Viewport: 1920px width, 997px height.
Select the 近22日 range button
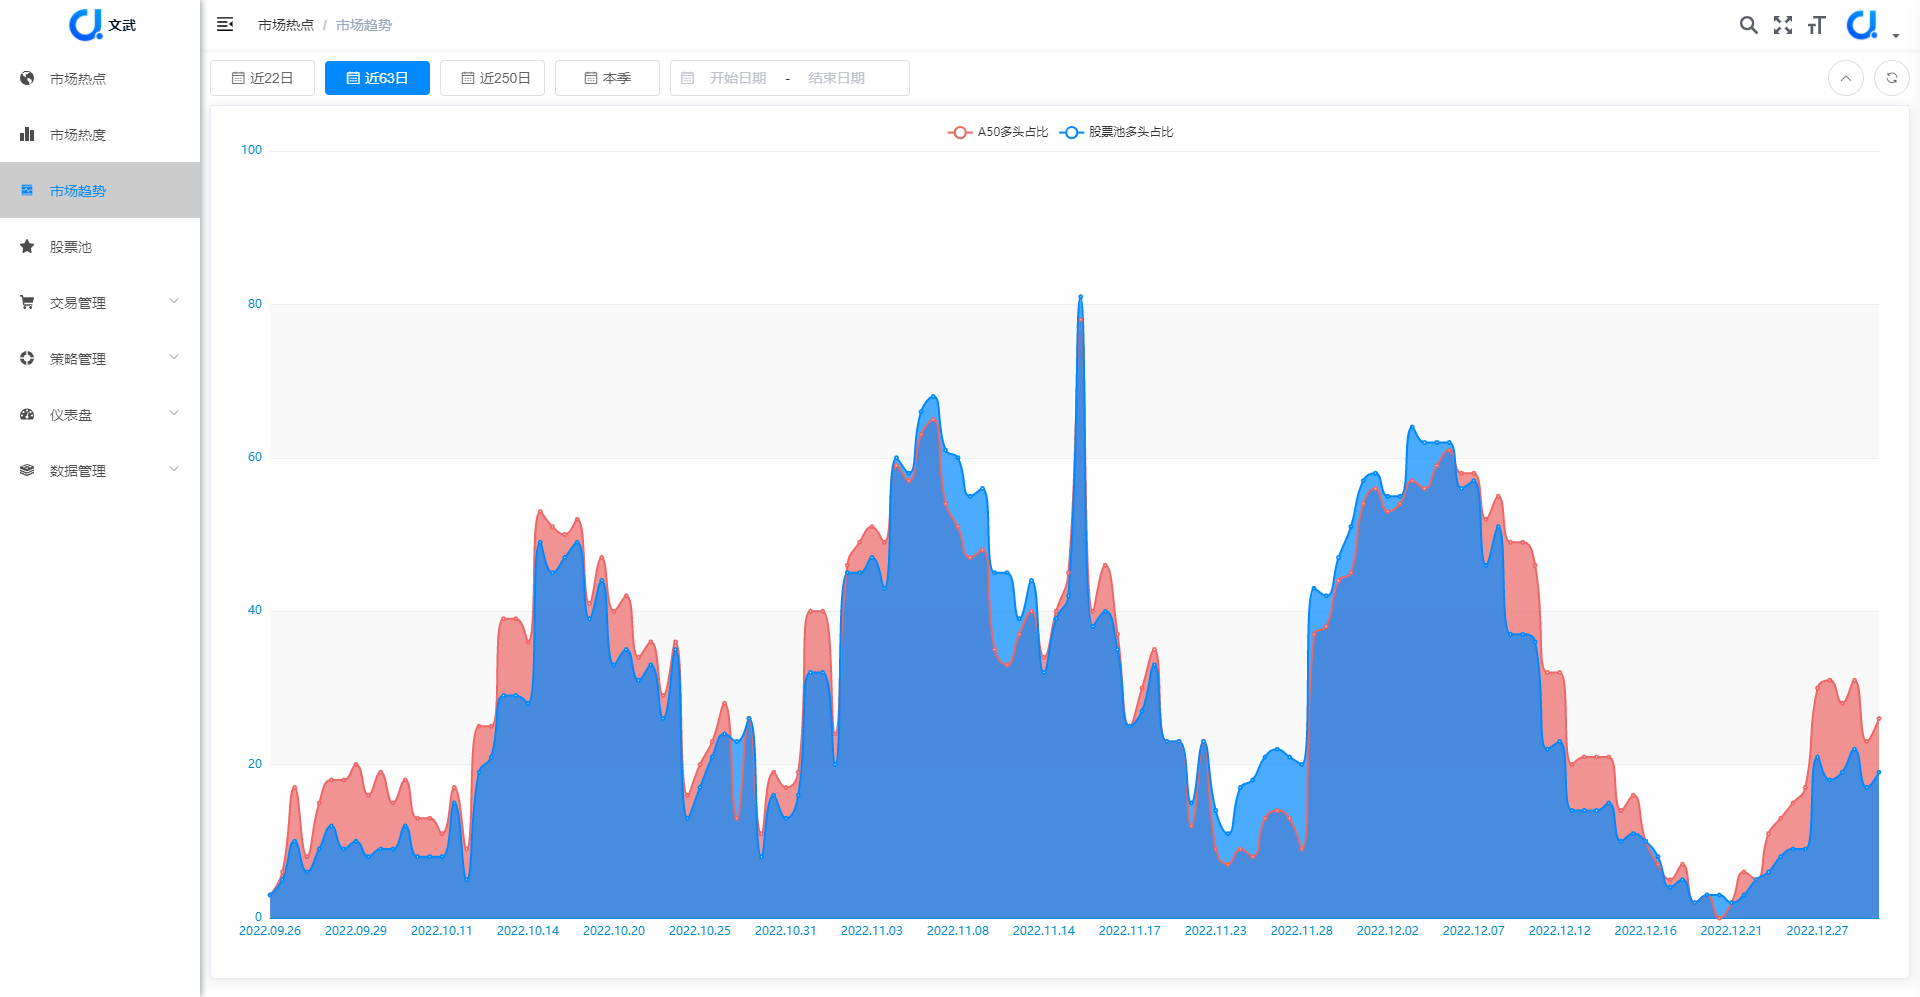click(x=262, y=78)
